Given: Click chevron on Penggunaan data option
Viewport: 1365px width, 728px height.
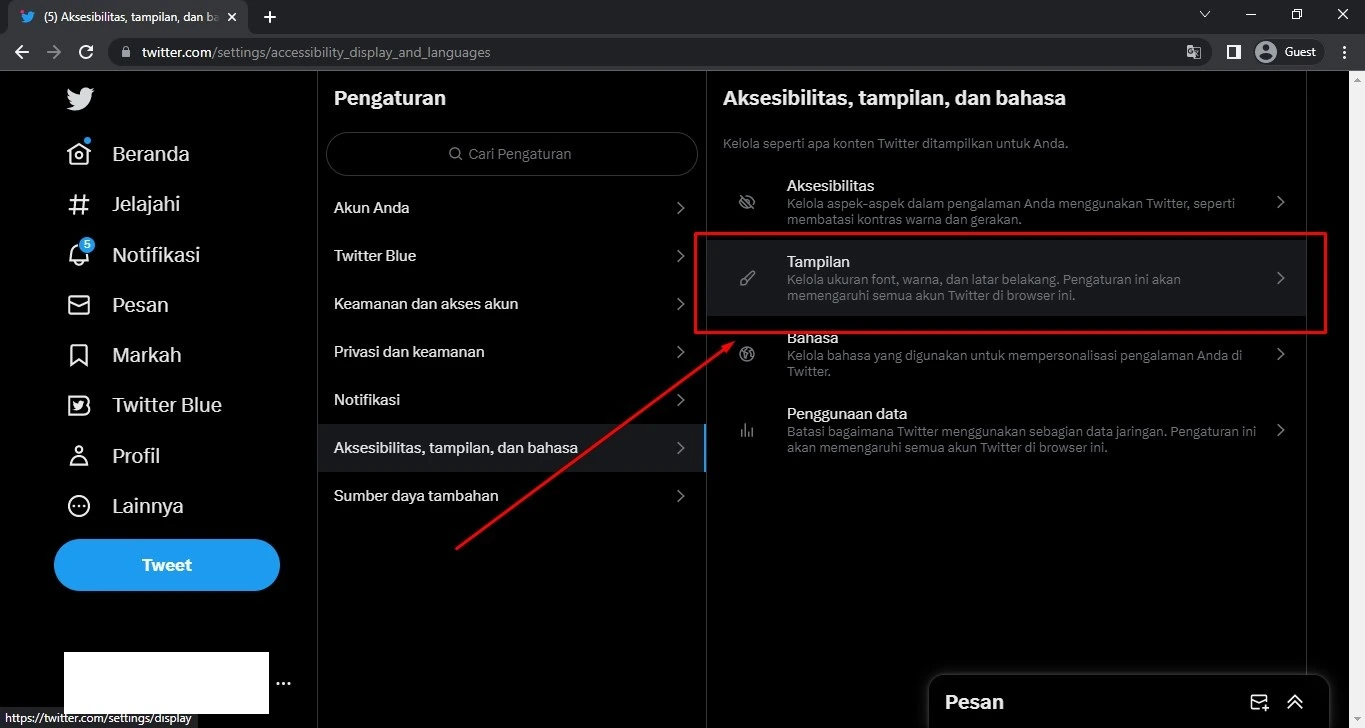Looking at the screenshot, I should click(1280, 430).
